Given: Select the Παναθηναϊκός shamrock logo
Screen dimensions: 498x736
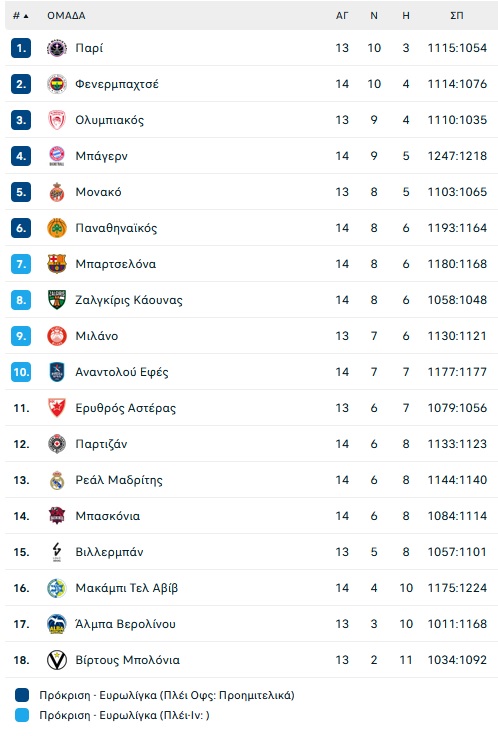Looking at the screenshot, I should [57, 228].
